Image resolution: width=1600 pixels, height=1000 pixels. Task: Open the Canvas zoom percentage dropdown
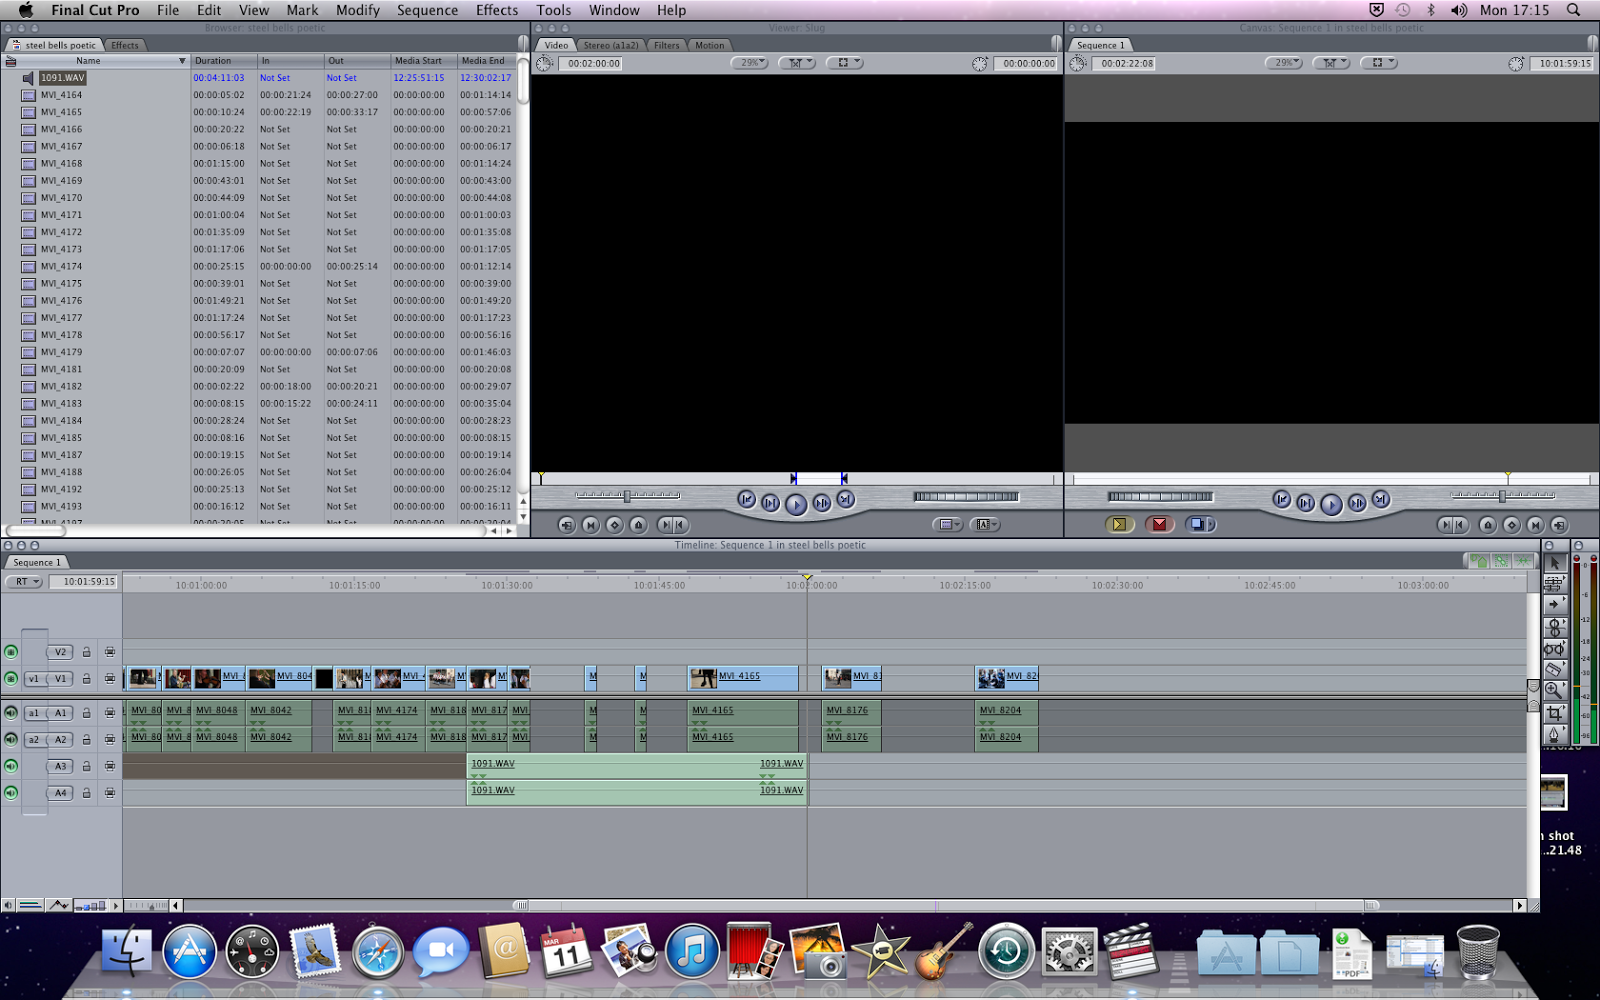tap(1284, 62)
